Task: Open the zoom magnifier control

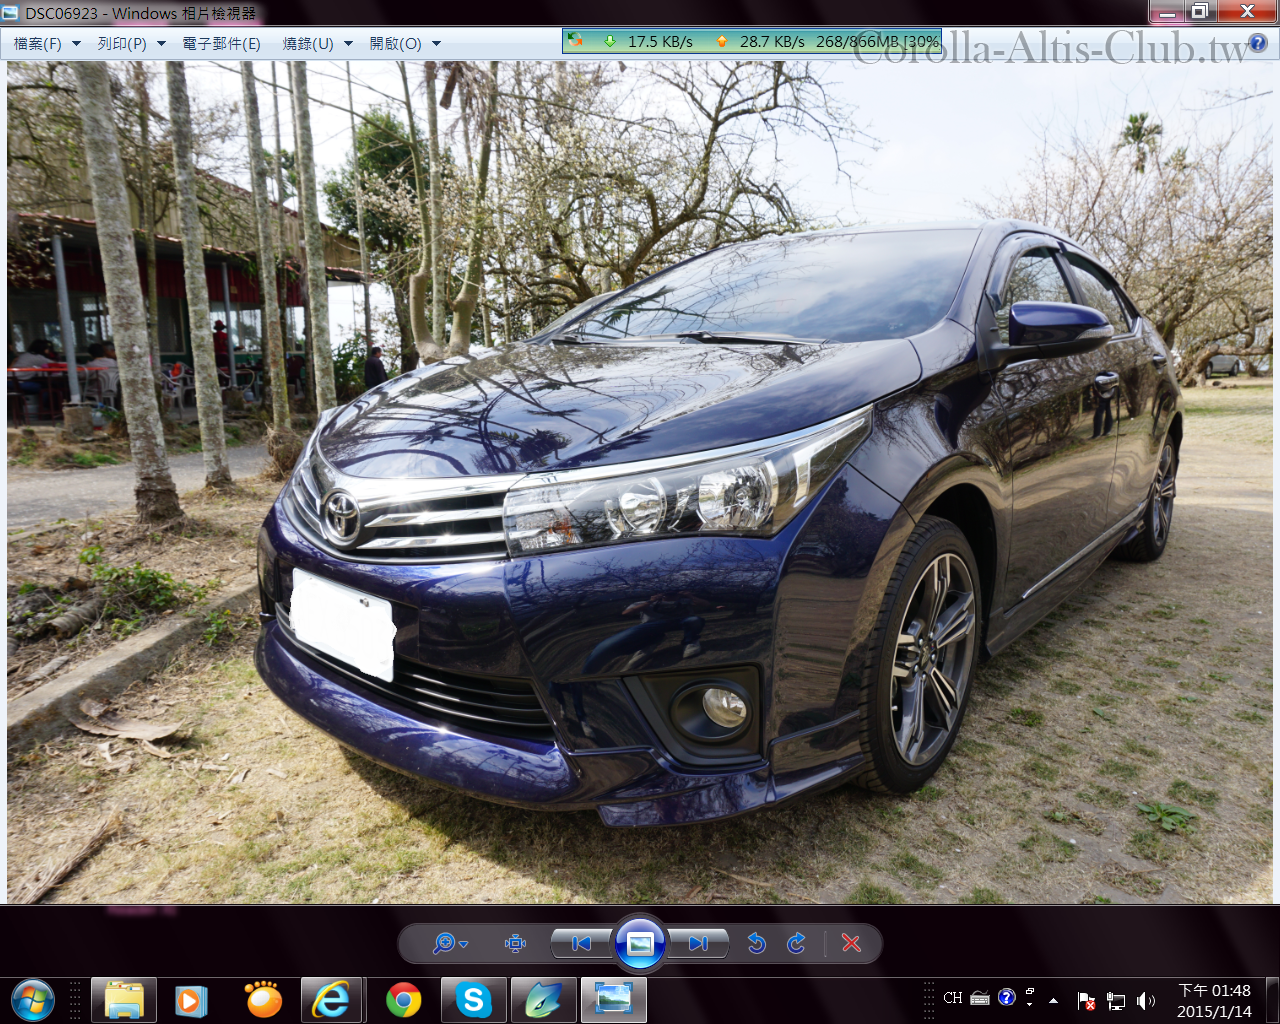Action: 449,943
